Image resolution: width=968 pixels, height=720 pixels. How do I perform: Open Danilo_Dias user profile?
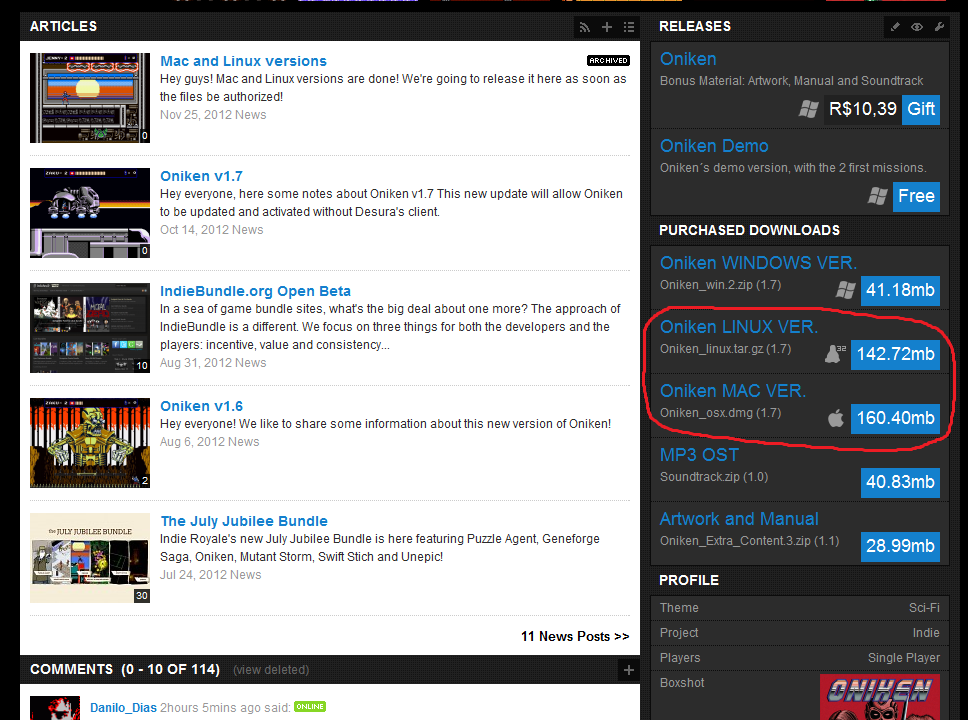pos(123,708)
